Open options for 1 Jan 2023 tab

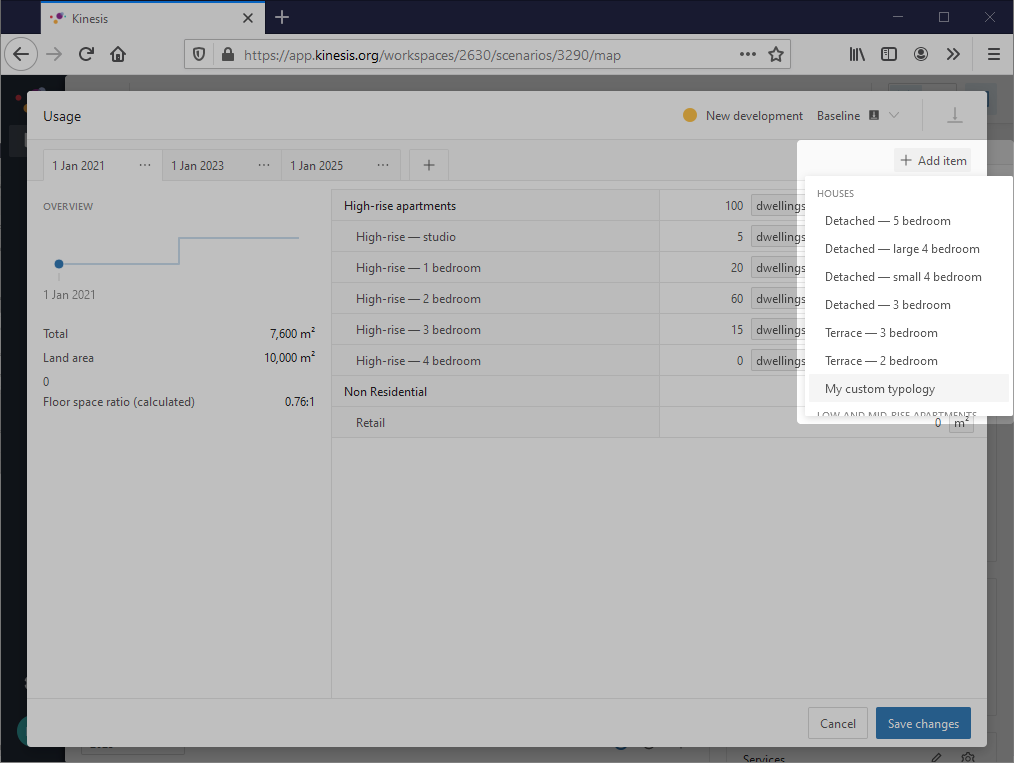coord(264,166)
